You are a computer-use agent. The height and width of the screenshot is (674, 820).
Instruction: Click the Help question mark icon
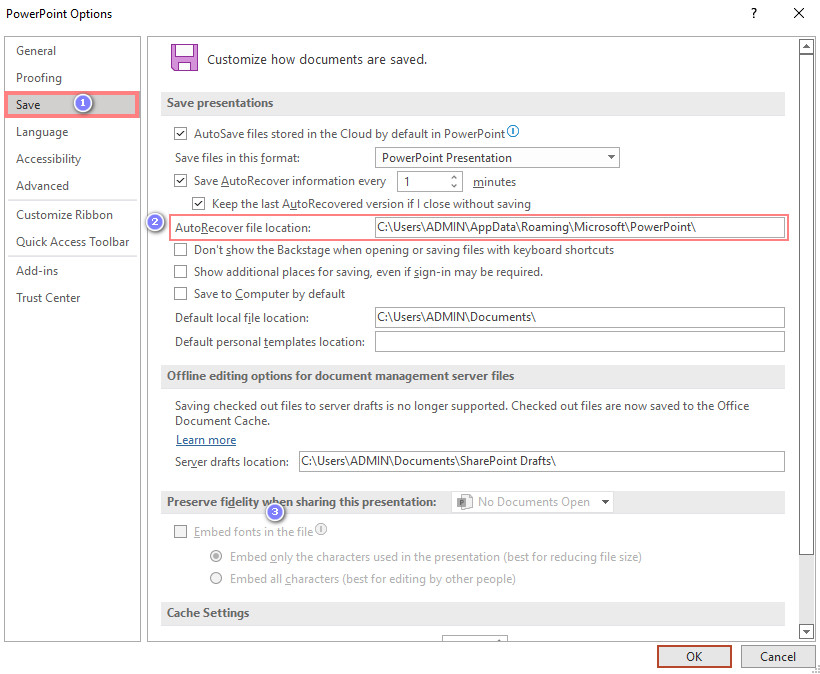tap(754, 13)
